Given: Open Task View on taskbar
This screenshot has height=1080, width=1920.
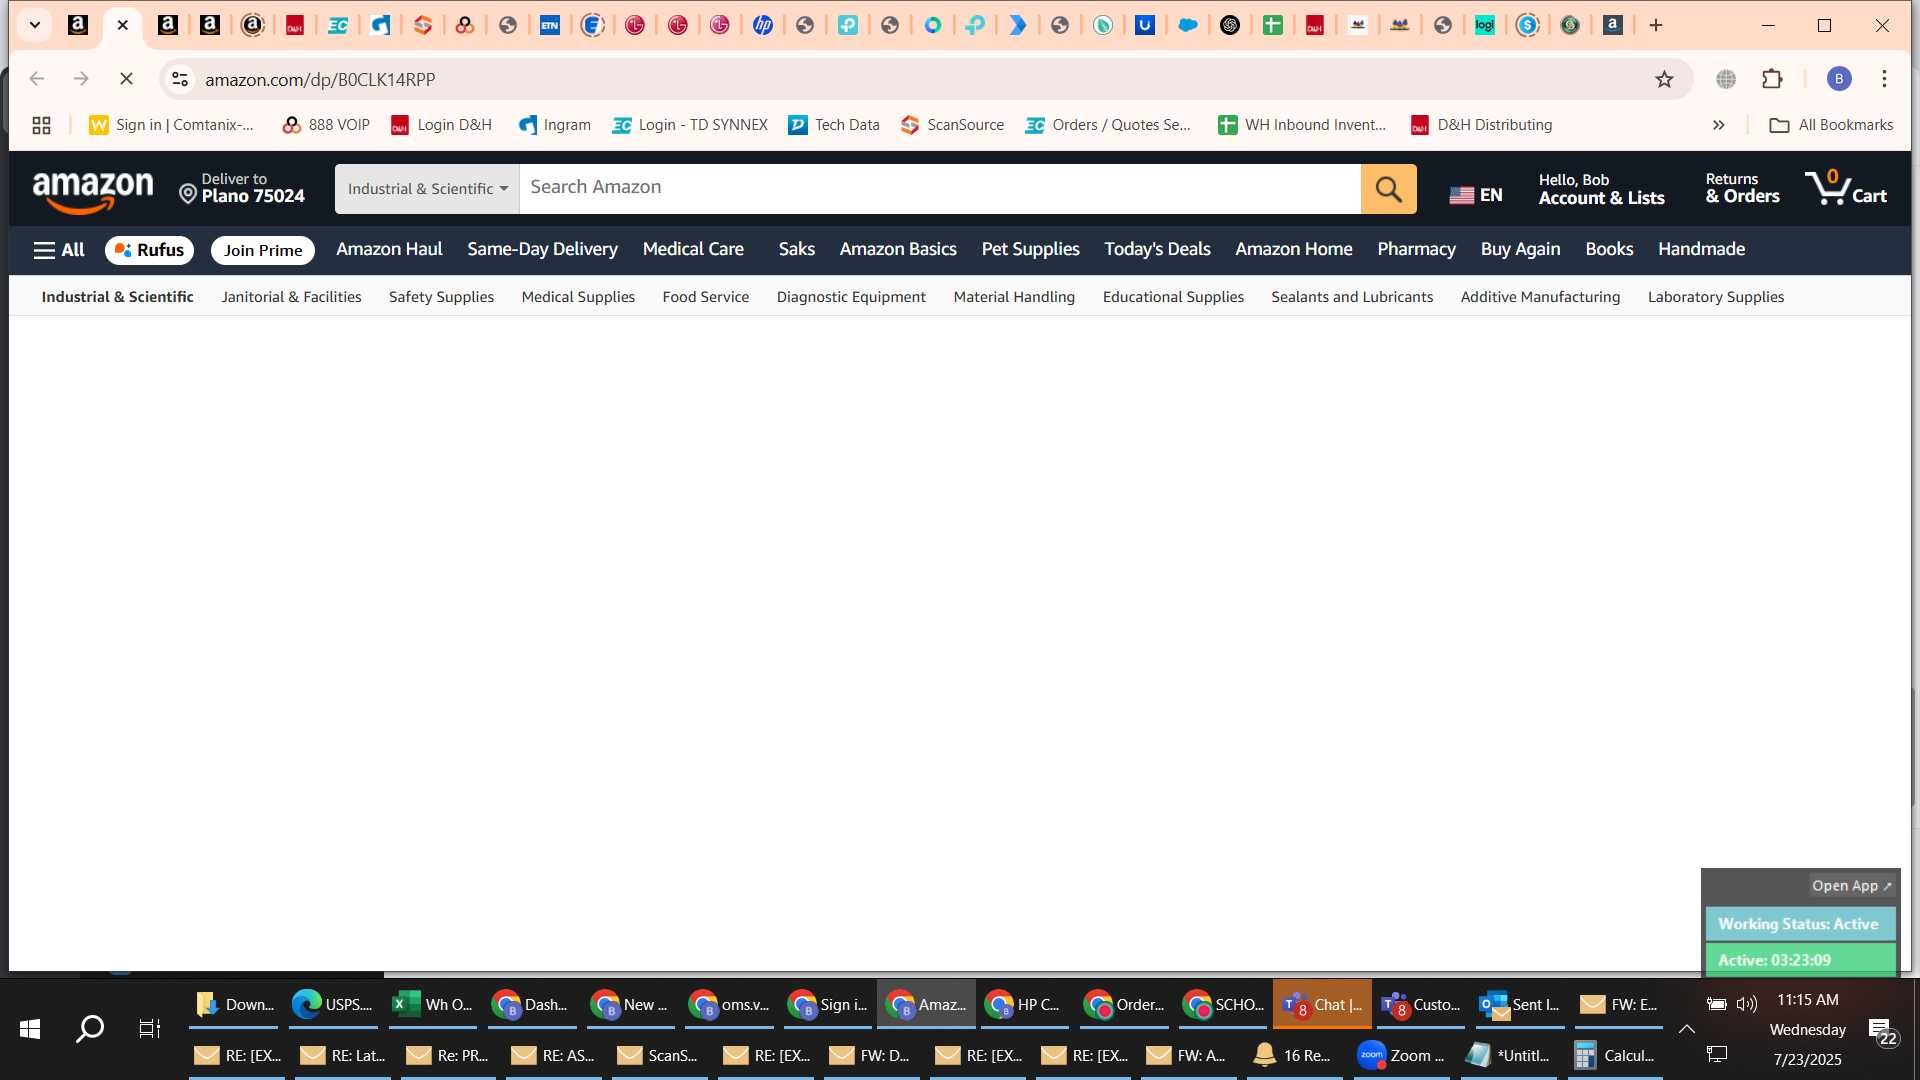Looking at the screenshot, I should 149,1028.
